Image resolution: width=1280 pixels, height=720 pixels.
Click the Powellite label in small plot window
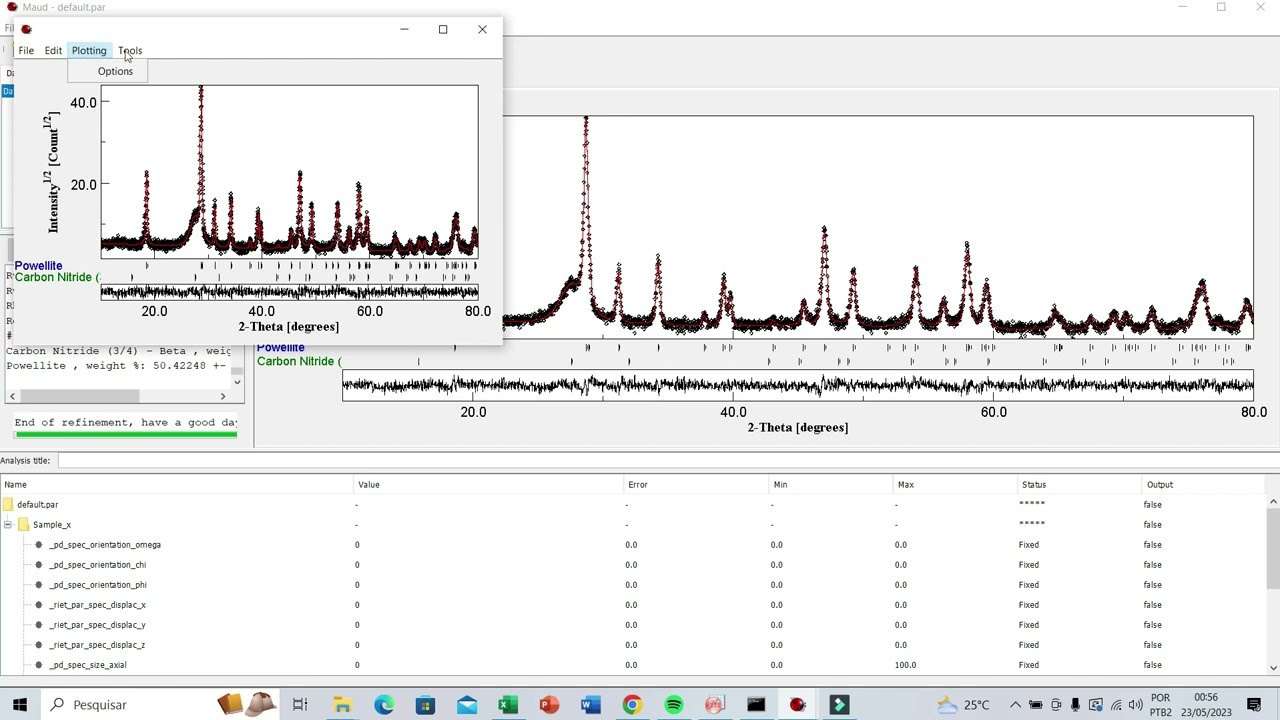tap(38, 265)
